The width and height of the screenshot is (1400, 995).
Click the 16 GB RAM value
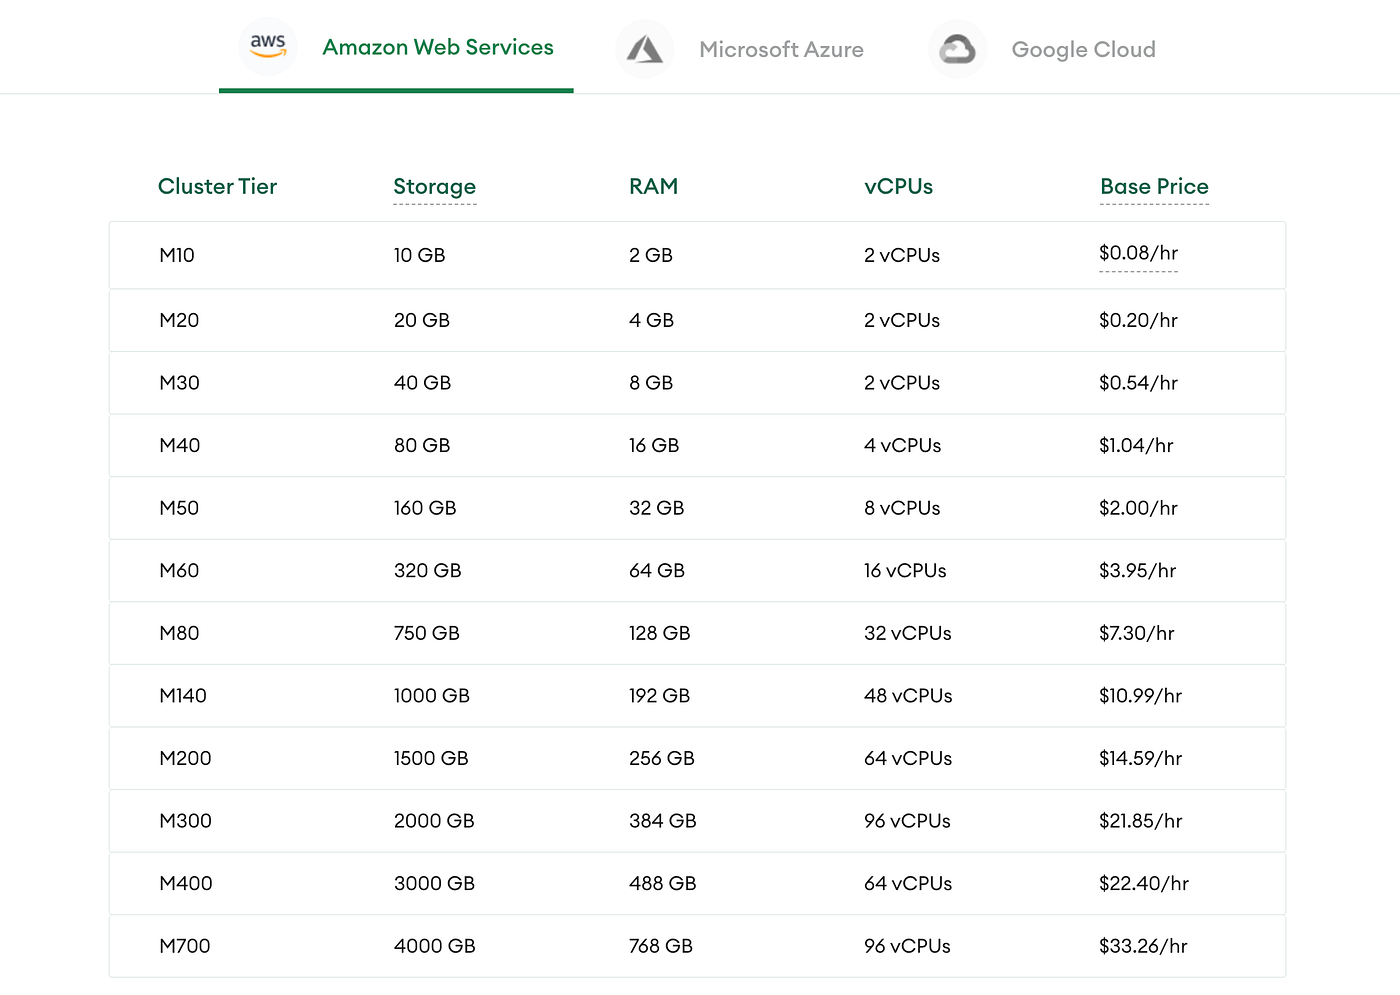click(654, 445)
